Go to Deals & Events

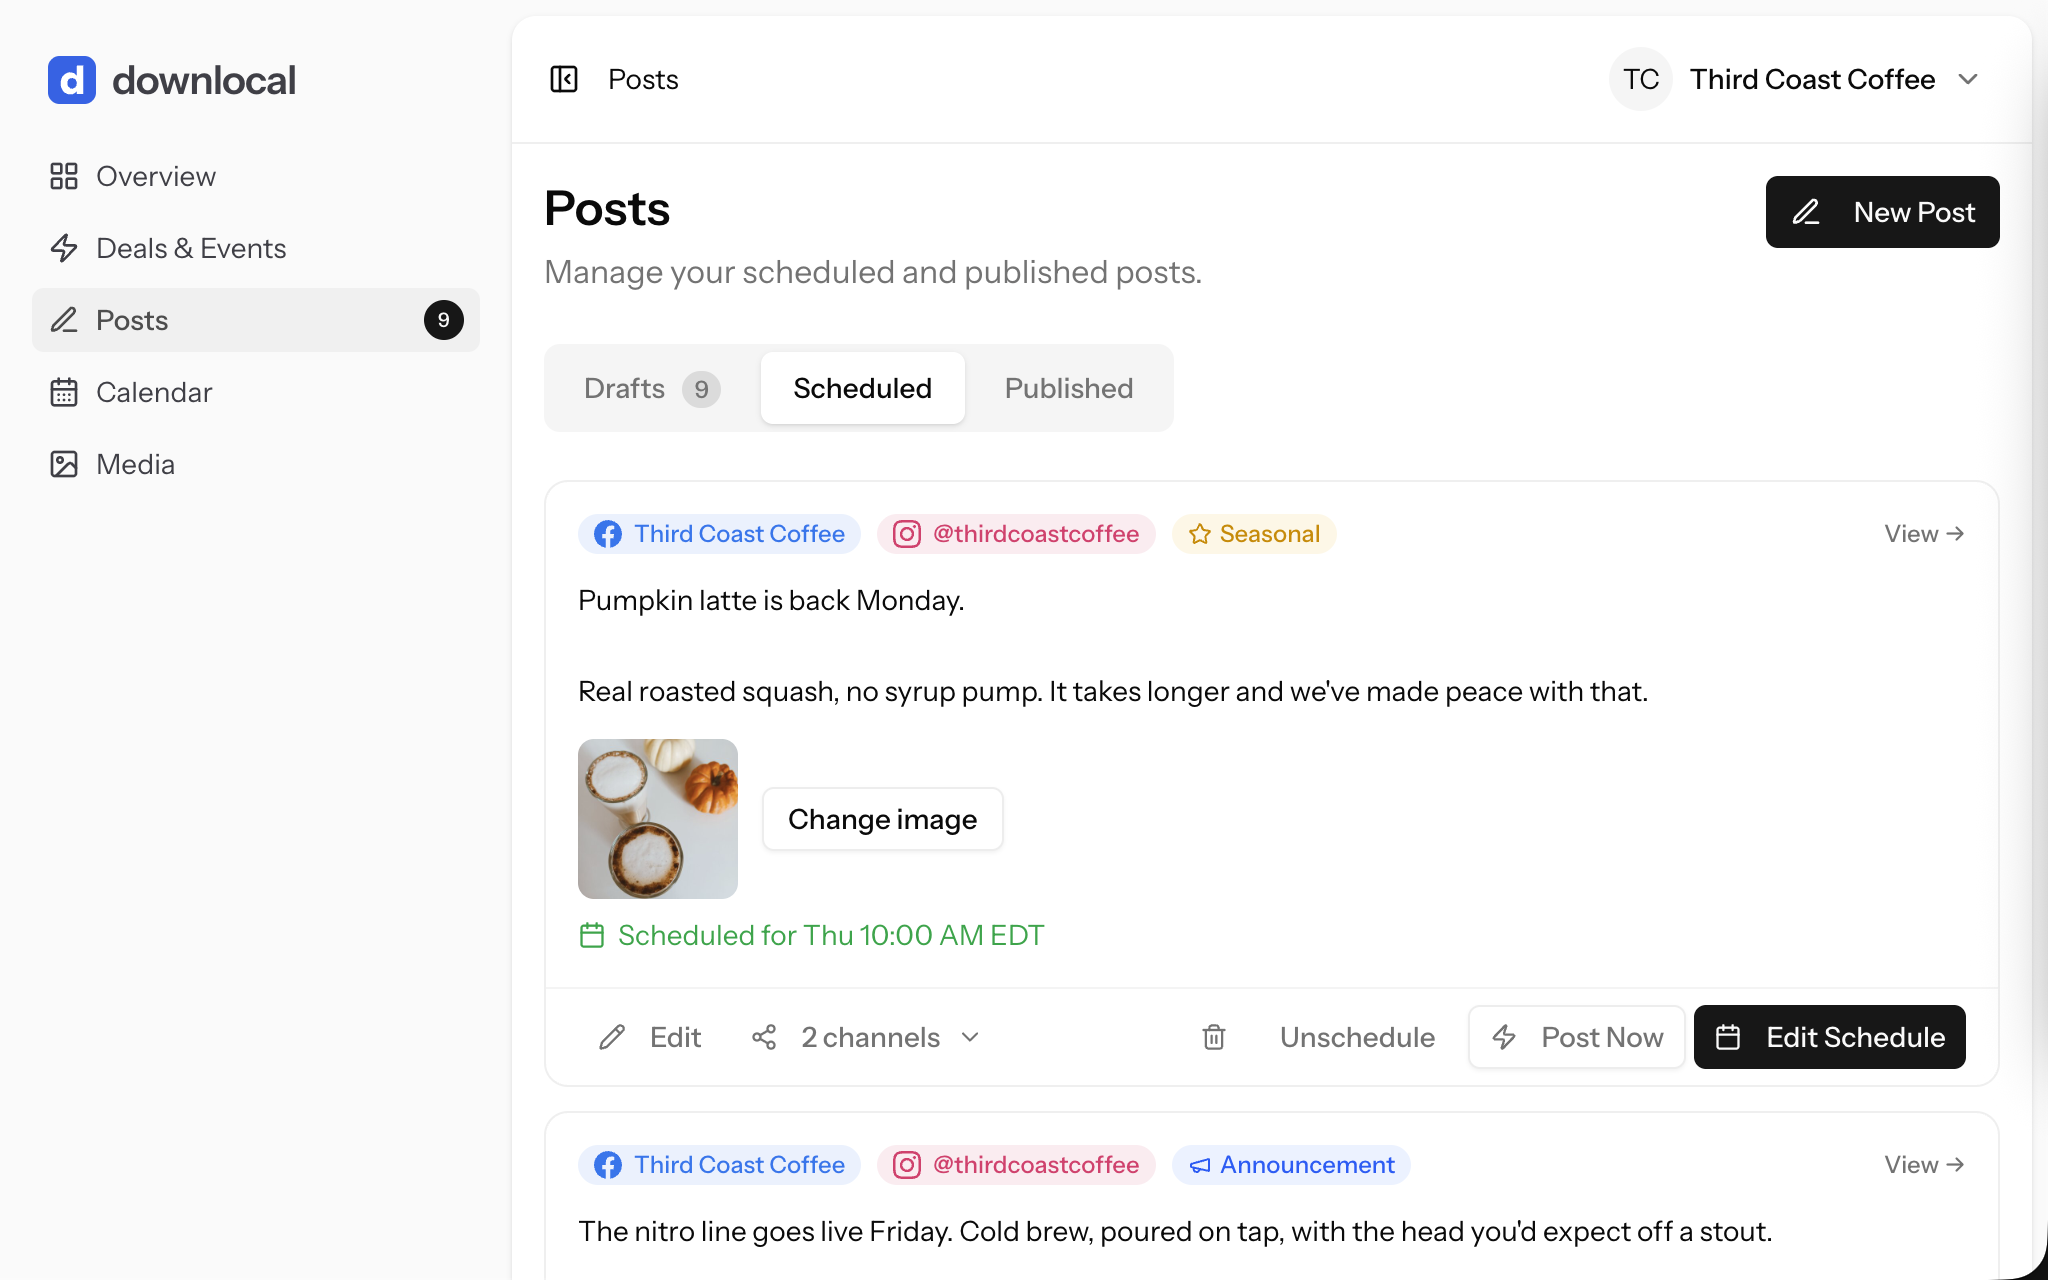point(256,248)
